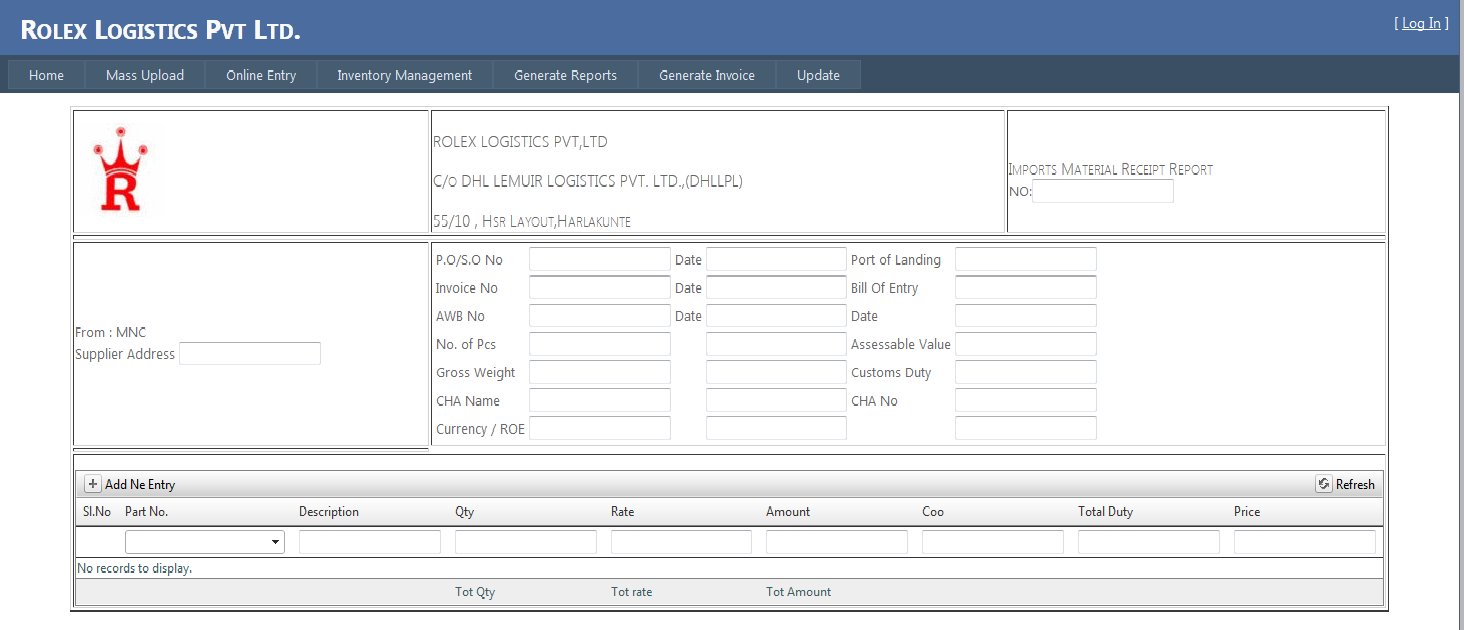Click the Imports Material Receipt Report heading
The height and width of the screenshot is (630, 1464).
1110,170
